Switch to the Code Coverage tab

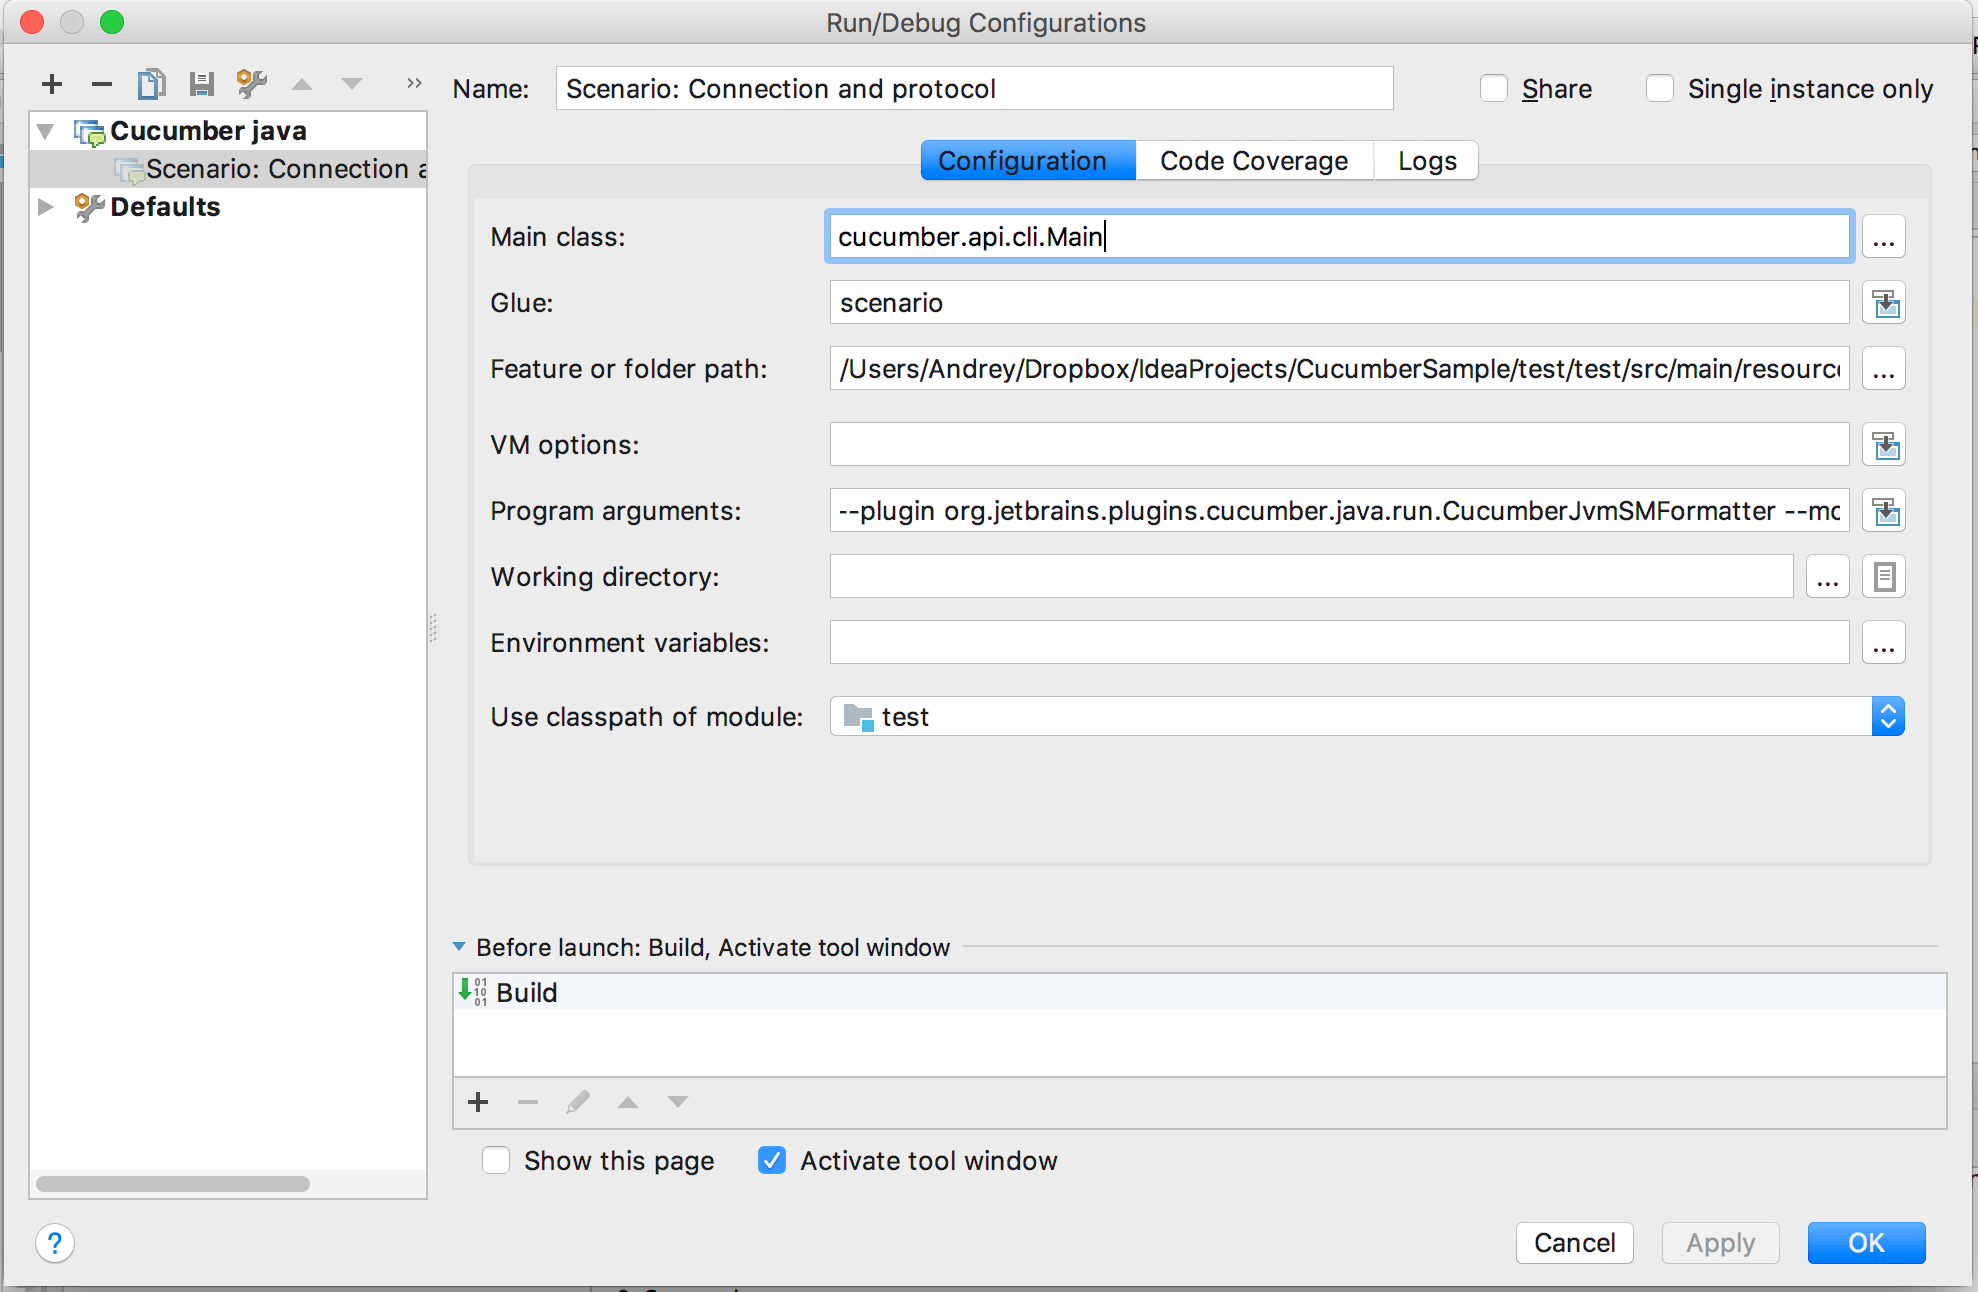1253,160
